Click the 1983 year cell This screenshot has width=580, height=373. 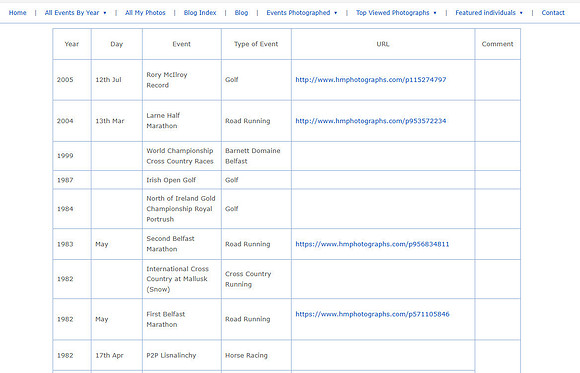(x=72, y=244)
